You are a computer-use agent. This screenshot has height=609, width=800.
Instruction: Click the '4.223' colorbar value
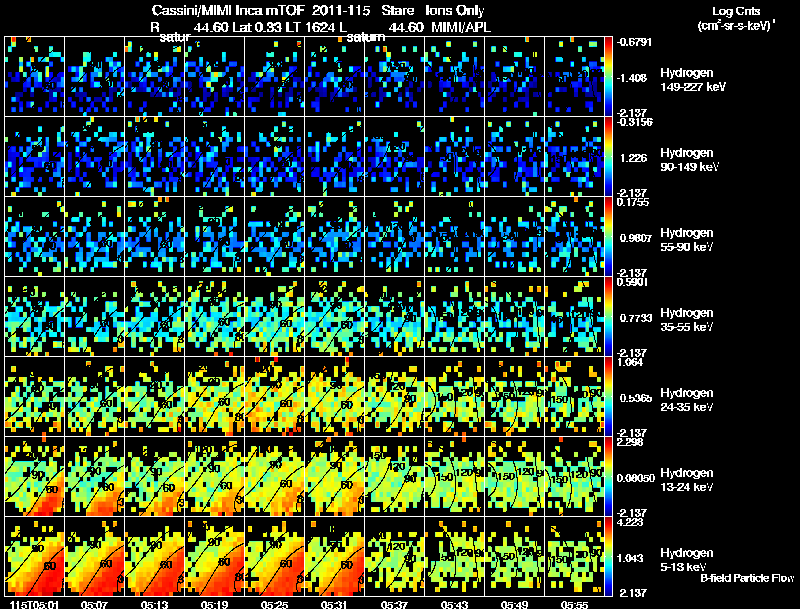point(630,522)
